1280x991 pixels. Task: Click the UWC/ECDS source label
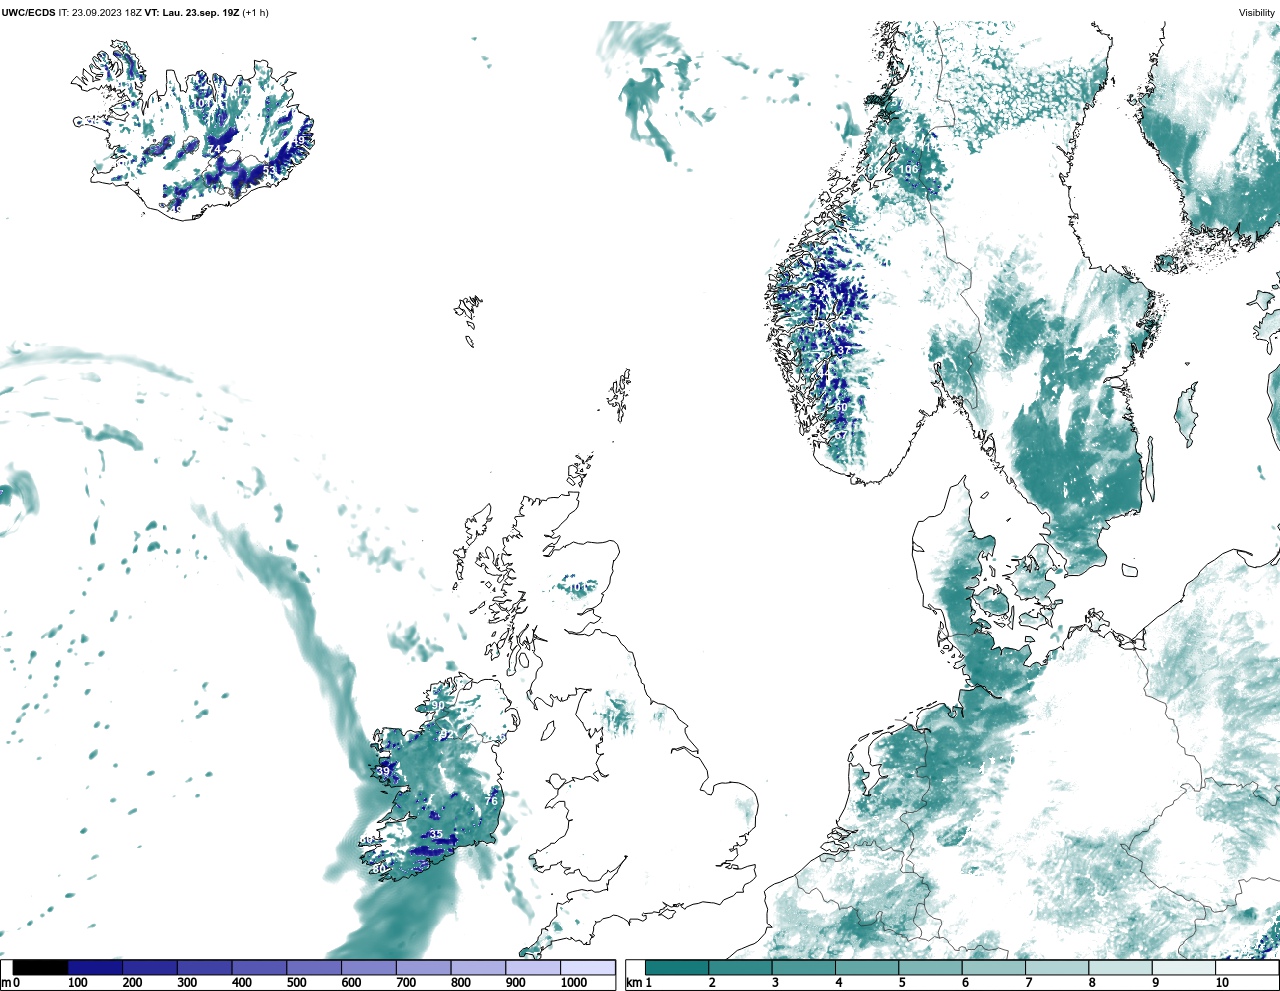coord(29,13)
